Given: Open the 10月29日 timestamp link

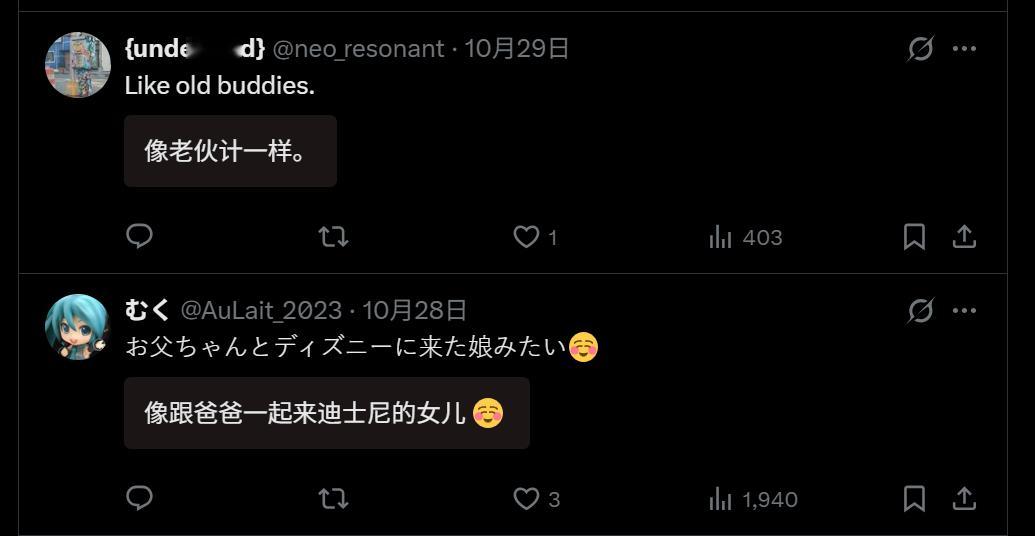Looking at the screenshot, I should point(517,49).
